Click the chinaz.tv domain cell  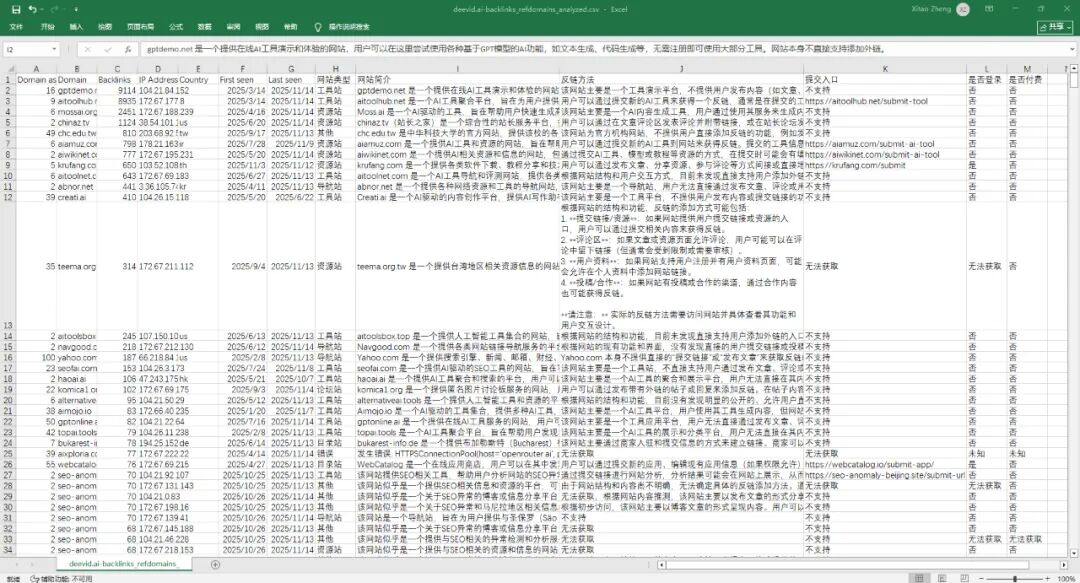[76, 123]
